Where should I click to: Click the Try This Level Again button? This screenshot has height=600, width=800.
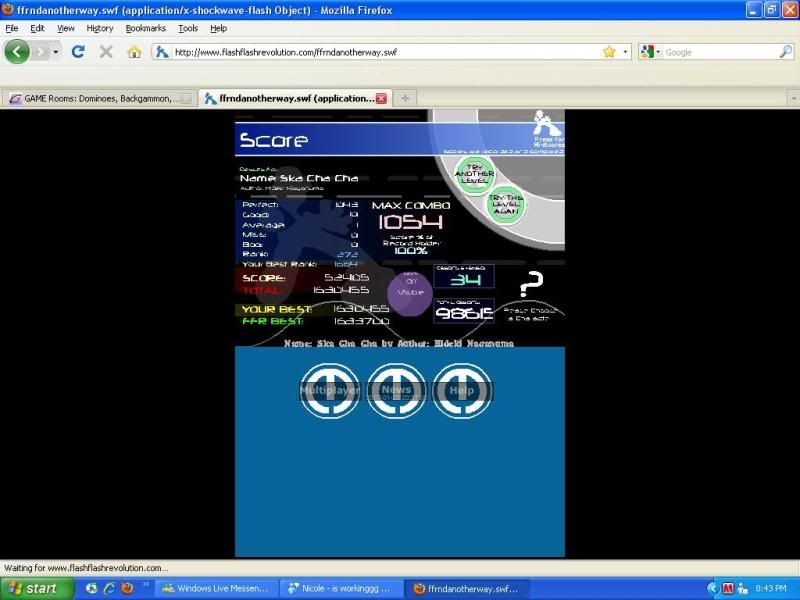pyautogui.click(x=505, y=205)
